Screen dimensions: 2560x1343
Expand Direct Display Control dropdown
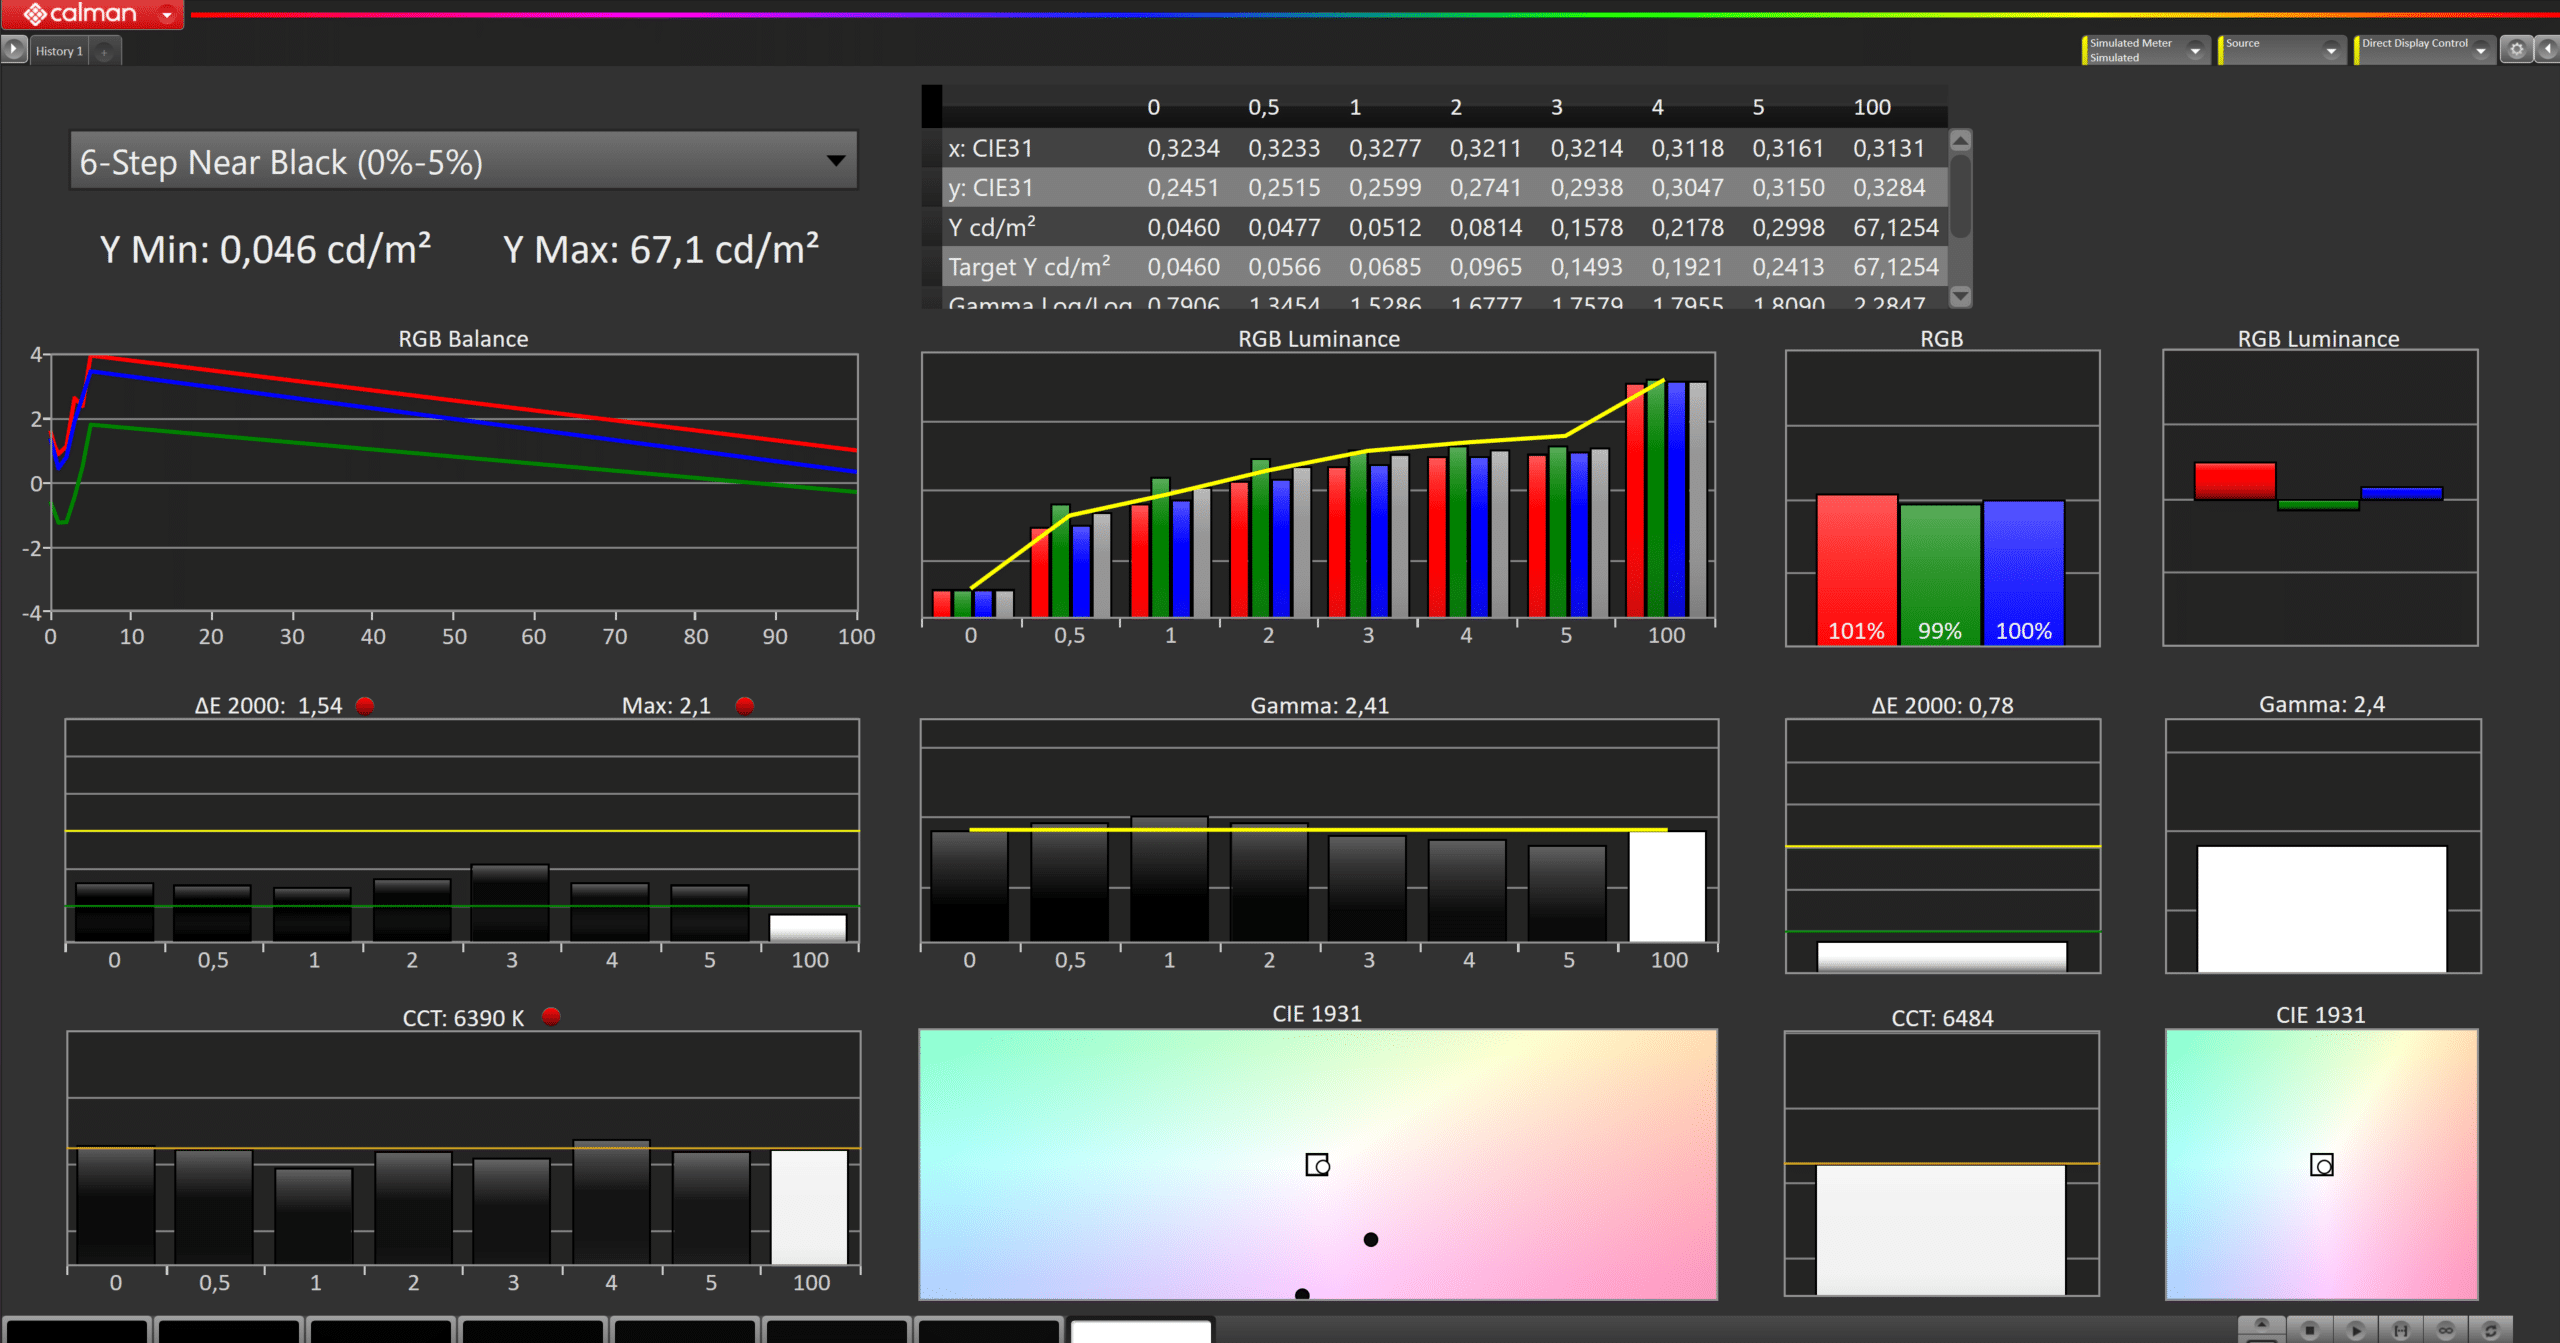[x=2481, y=50]
